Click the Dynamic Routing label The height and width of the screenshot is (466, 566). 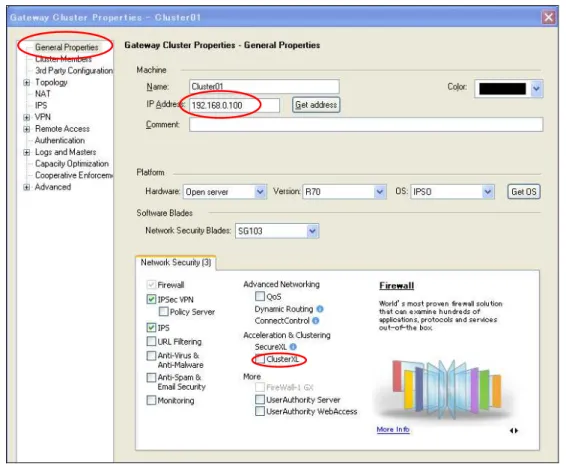point(284,309)
